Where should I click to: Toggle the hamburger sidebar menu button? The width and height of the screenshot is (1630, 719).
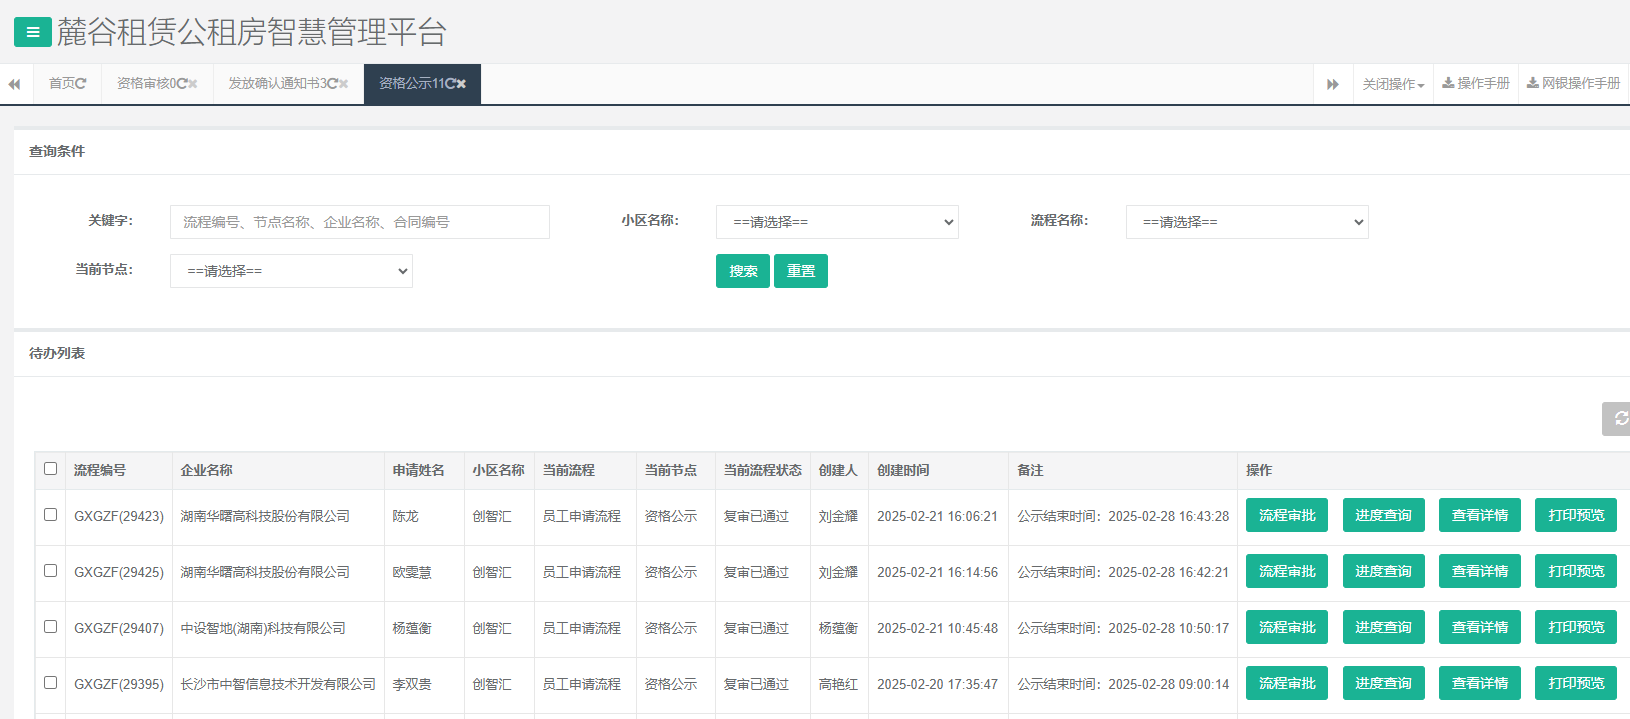click(x=32, y=32)
